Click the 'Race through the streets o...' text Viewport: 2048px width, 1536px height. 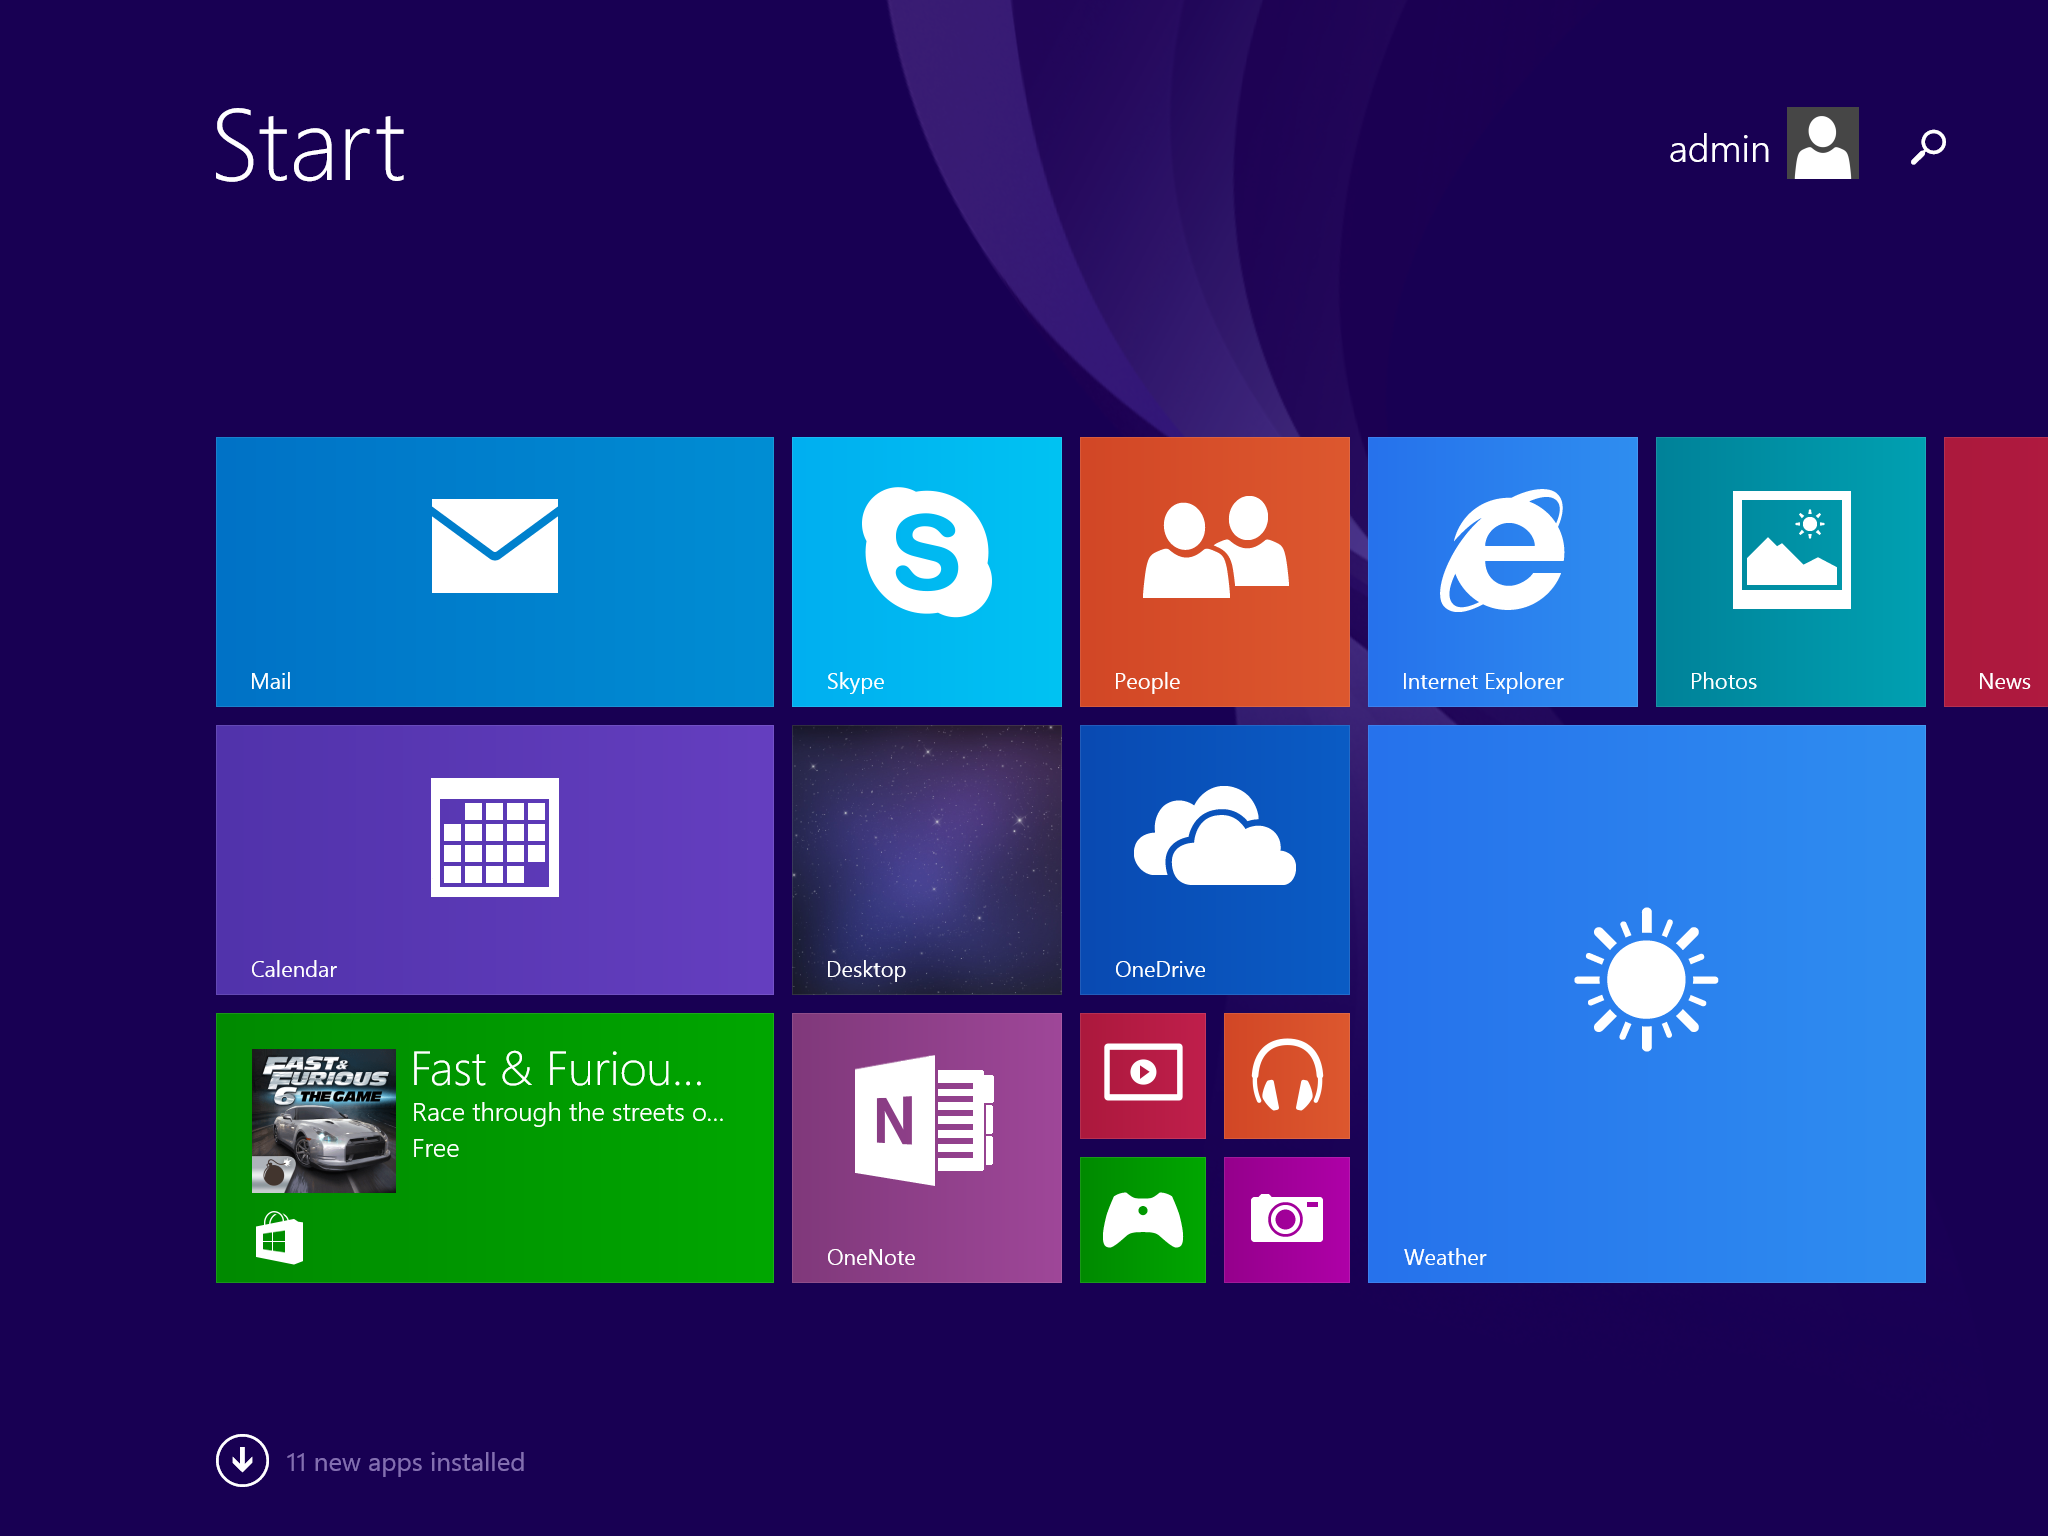coord(567,1112)
